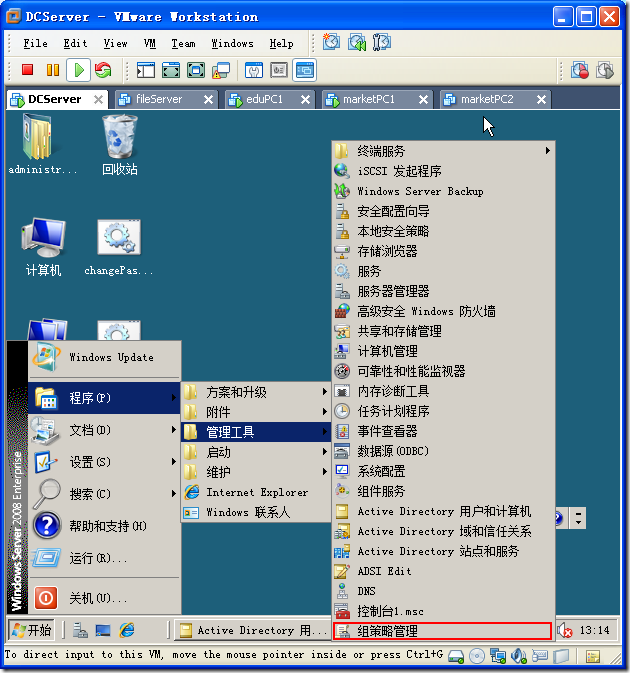The width and height of the screenshot is (630, 673).
Task: Launch Windows Server Backup
Action: pyautogui.click(x=443, y=191)
